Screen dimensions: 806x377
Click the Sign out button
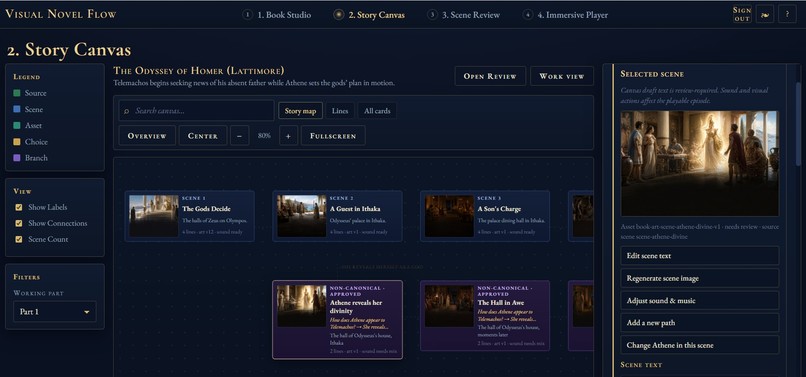[742, 14]
